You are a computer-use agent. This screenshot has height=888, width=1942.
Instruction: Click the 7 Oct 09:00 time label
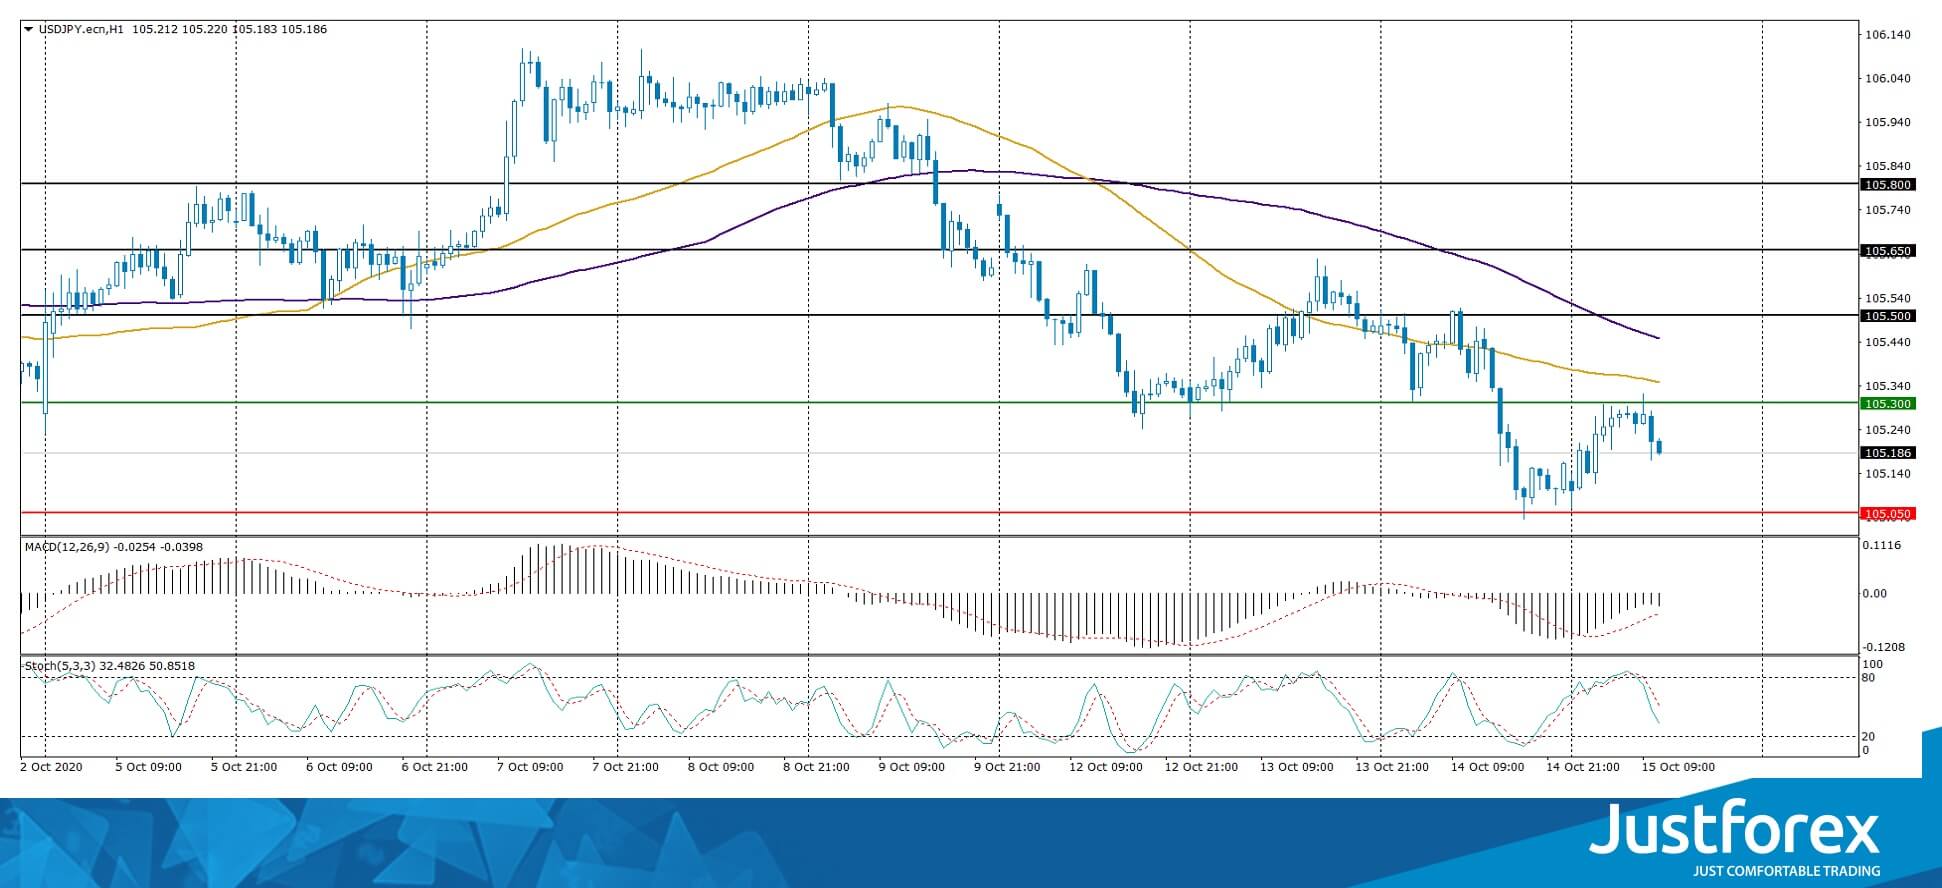click(530, 768)
